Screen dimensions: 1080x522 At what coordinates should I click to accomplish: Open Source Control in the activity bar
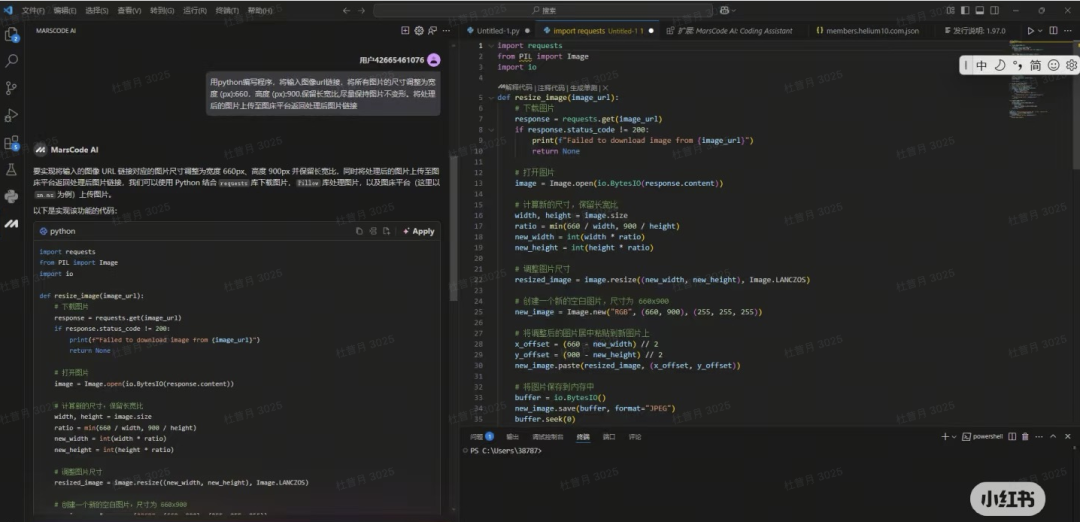12,88
